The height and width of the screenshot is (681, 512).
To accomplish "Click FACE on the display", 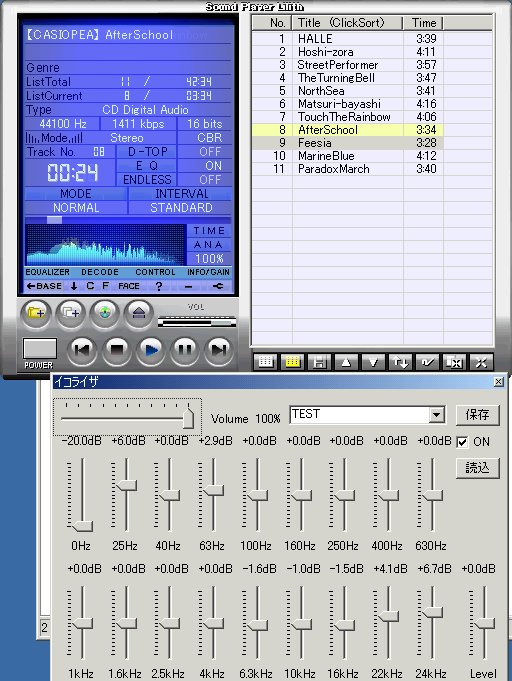I will [x=129, y=286].
